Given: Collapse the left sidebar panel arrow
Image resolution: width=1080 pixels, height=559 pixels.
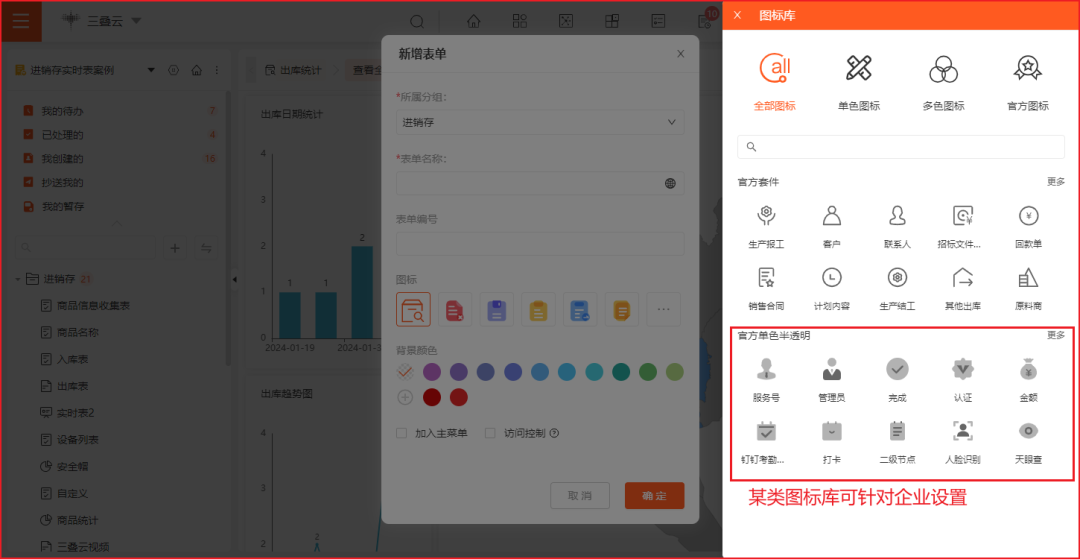Looking at the screenshot, I should pyautogui.click(x=234, y=280).
